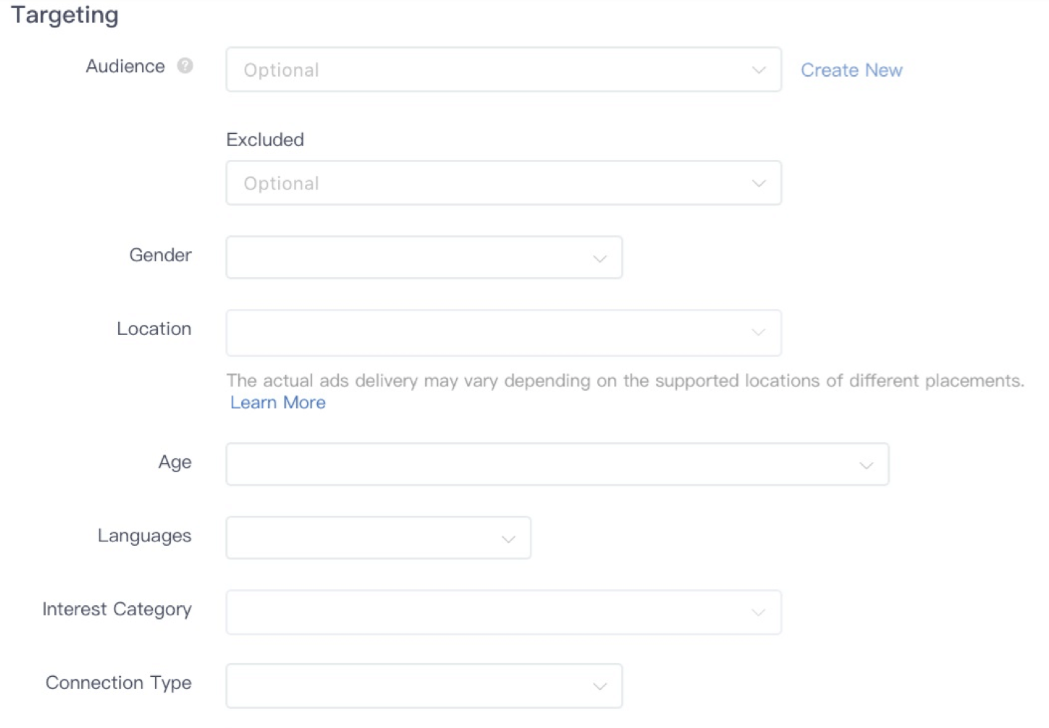Open the Learn More link
This screenshot has width=1049, height=728.
(x=278, y=402)
